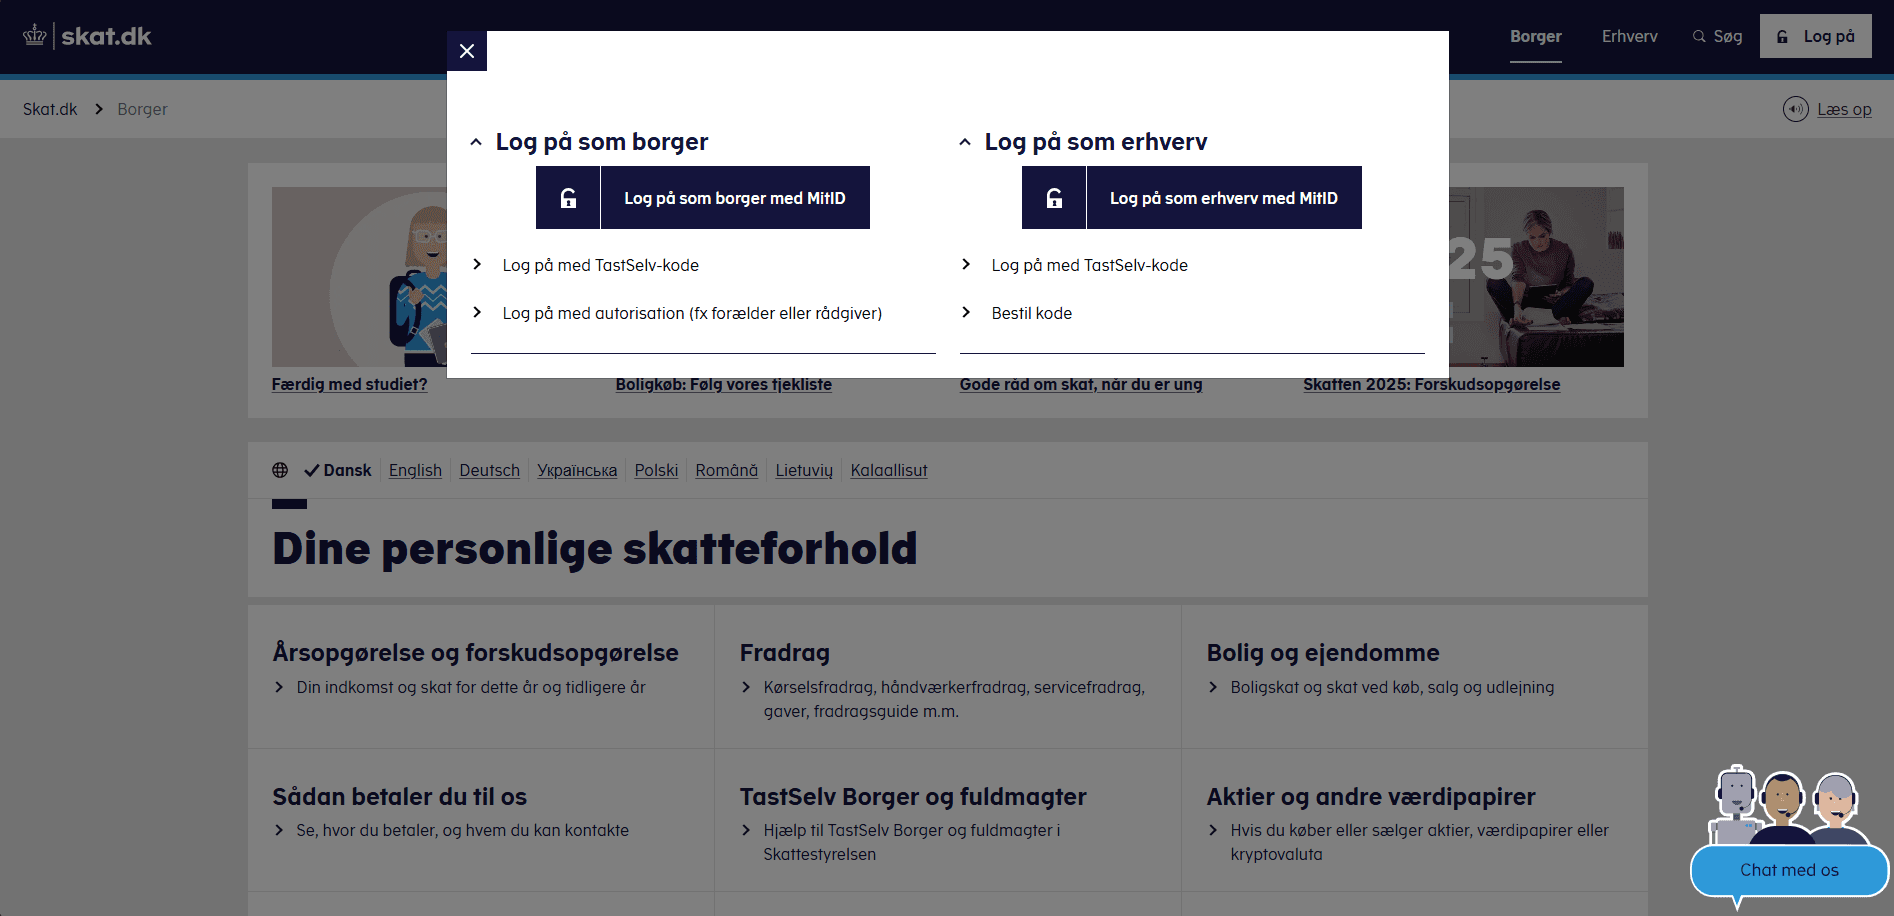The image size is (1894, 916).
Task: Click the globe language icon
Action: tap(280, 470)
